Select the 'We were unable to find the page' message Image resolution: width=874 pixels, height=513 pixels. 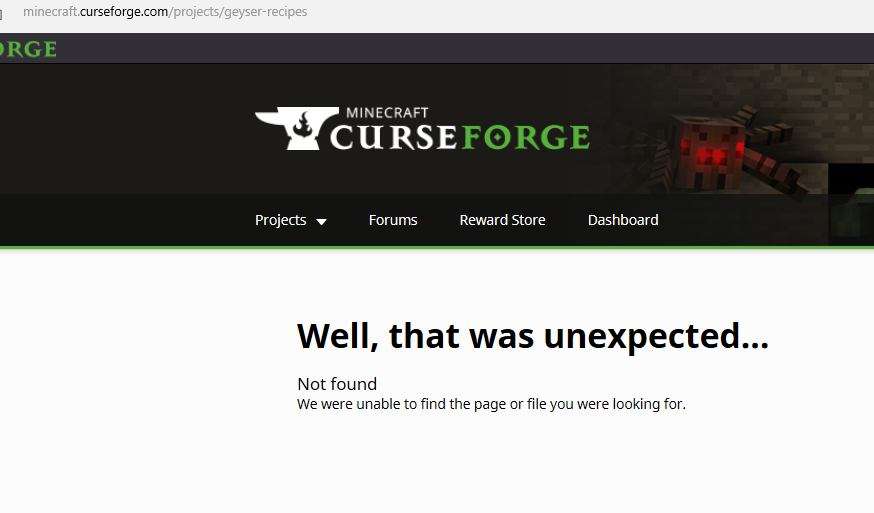coord(491,404)
